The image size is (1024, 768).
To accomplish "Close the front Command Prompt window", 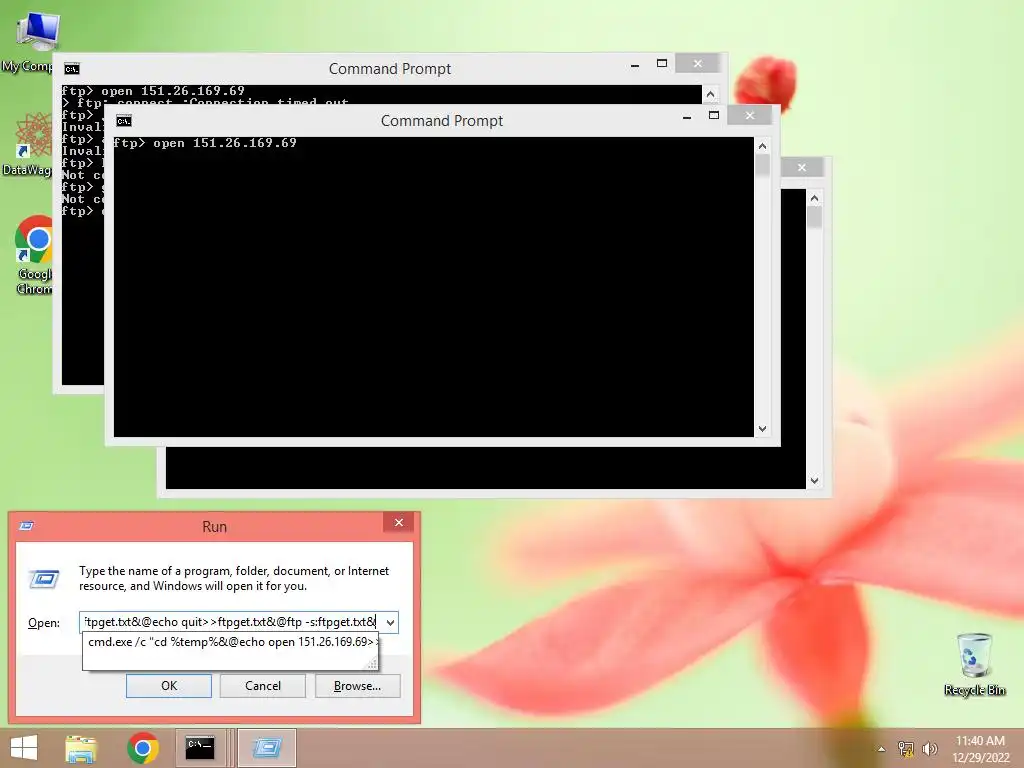I will (x=750, y=116).
